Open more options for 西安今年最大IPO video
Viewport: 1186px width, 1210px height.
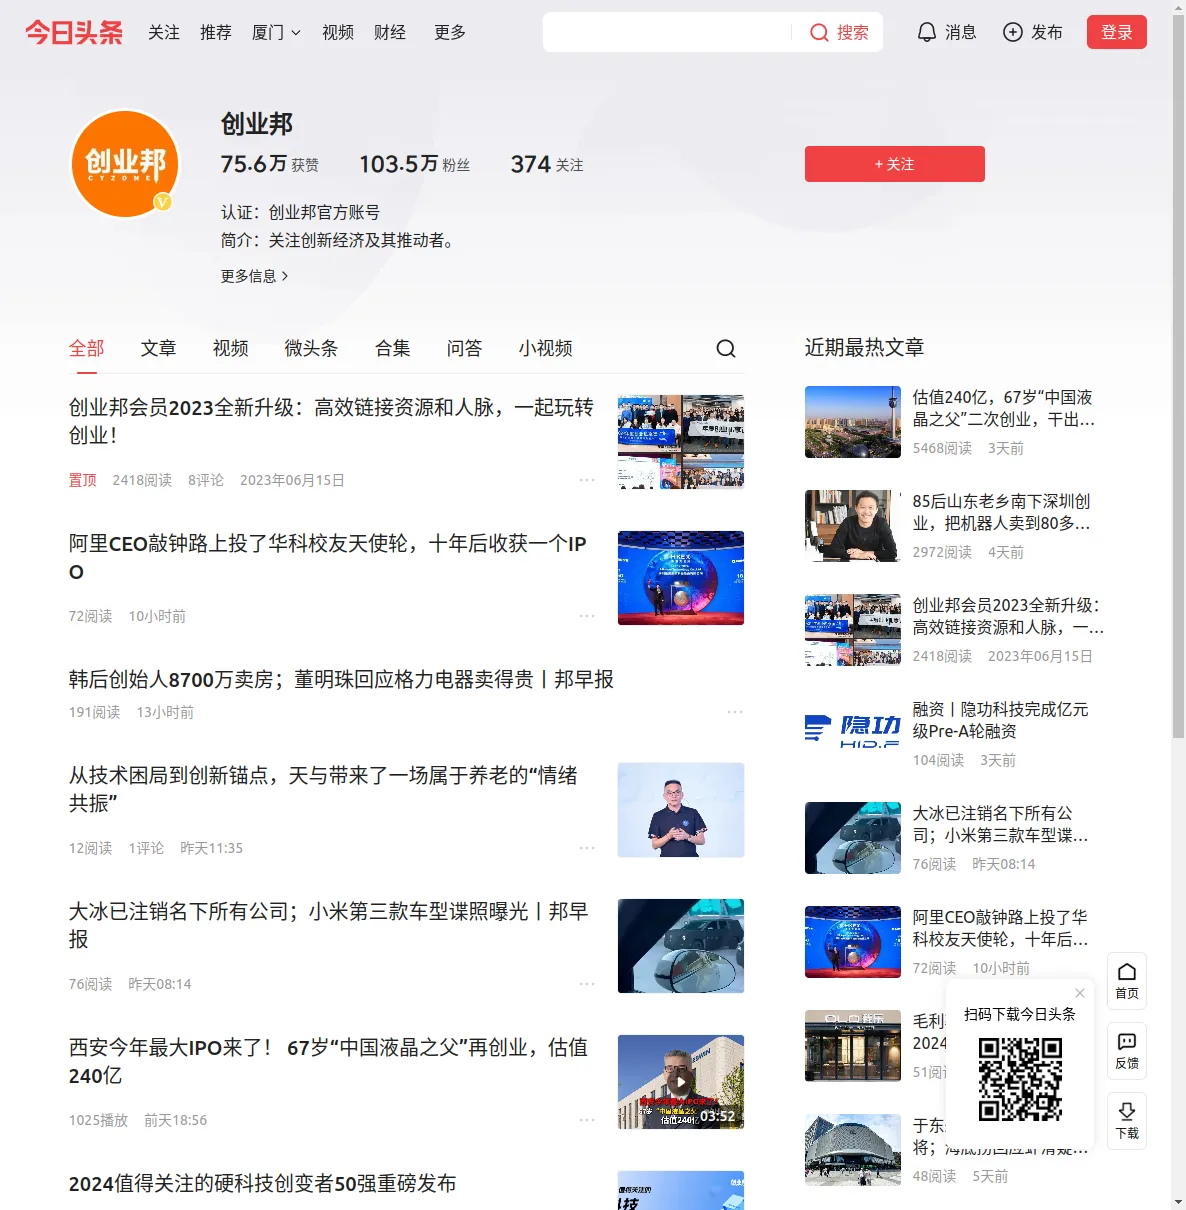pyautogui.click(x=587, y=1120)
